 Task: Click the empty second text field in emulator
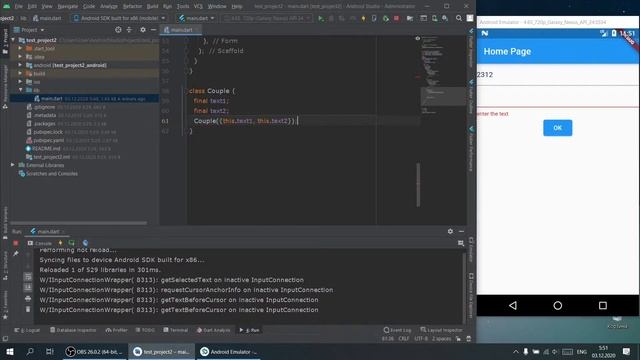(x=558, y=97)
